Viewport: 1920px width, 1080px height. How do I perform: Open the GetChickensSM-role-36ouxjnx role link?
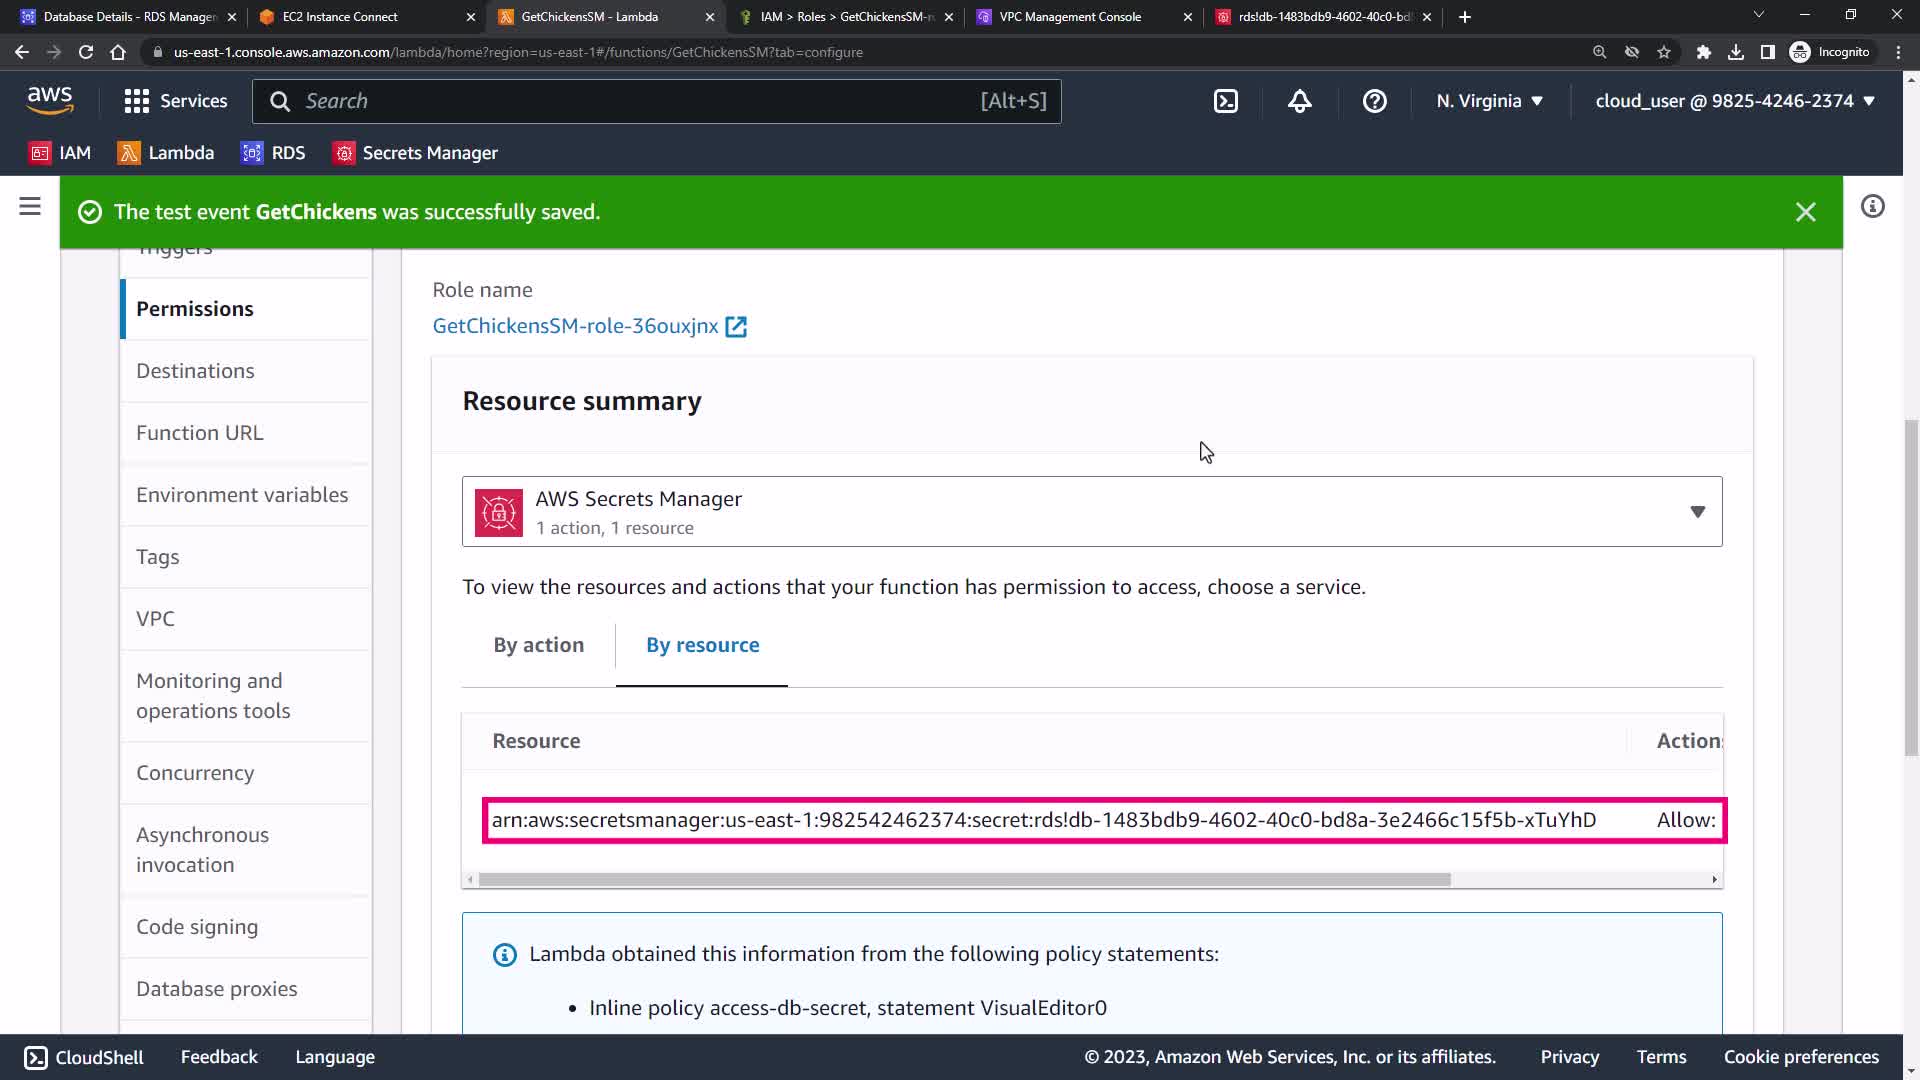click(576, 326)
